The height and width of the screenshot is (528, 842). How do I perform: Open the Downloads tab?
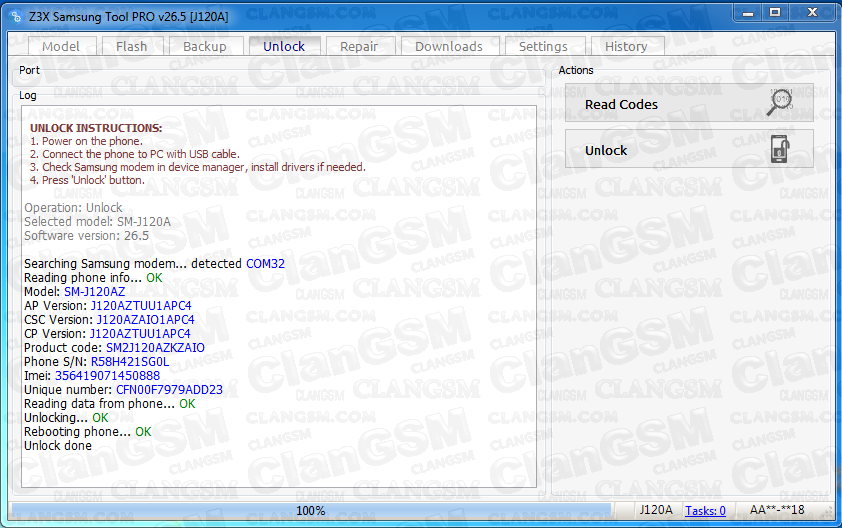(449, 46)
